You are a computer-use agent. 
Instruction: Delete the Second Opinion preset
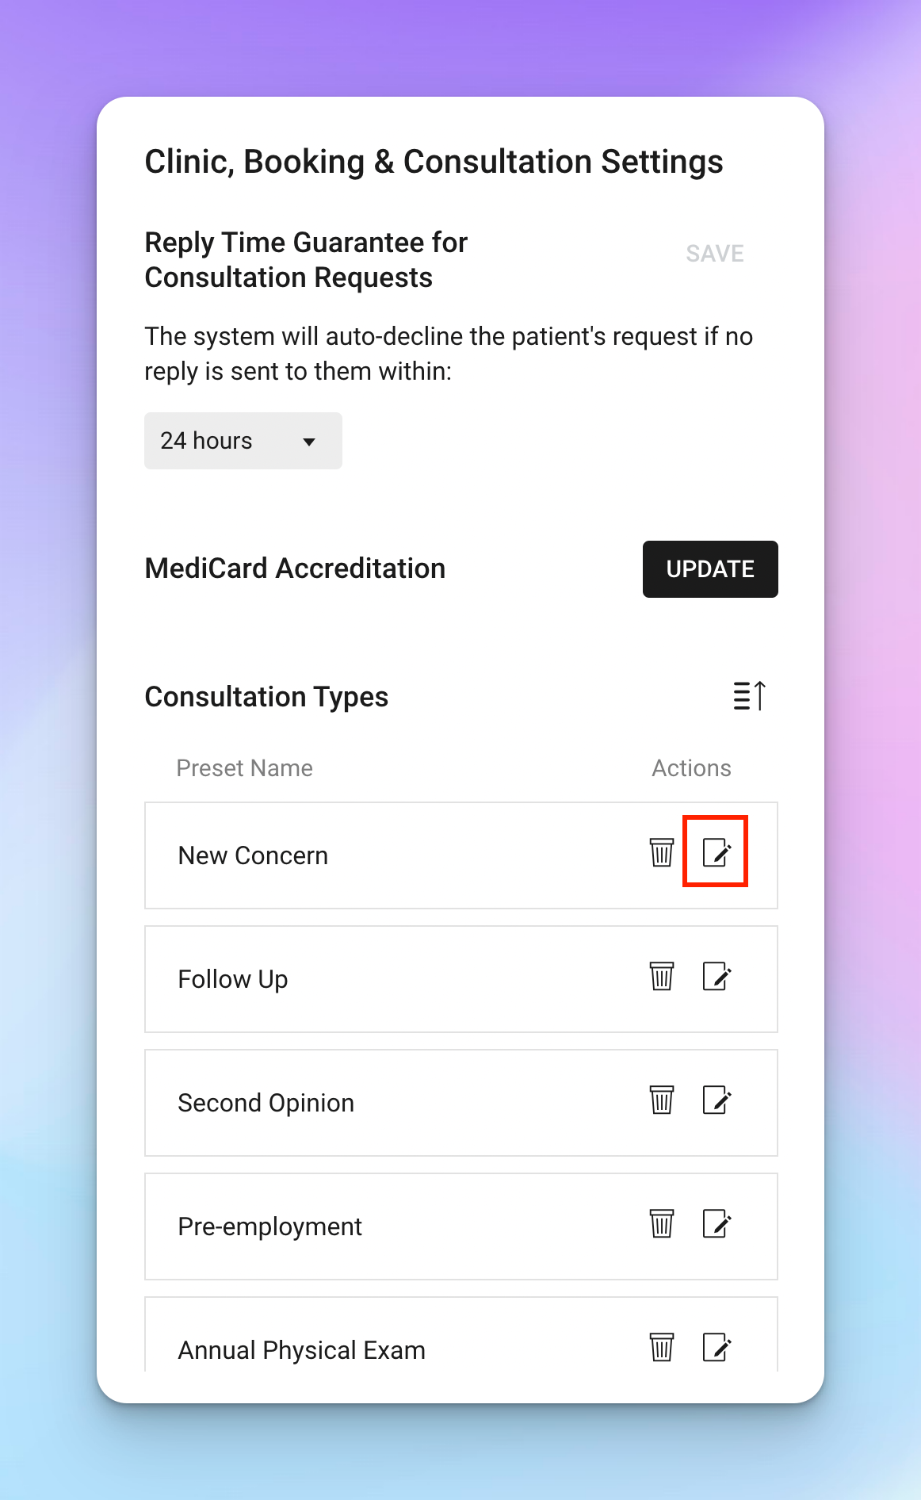pos(662,1100)
